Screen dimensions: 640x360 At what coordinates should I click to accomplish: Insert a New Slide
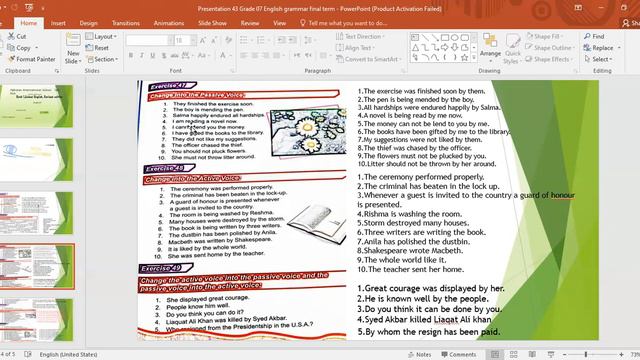[x=73, y=48]
